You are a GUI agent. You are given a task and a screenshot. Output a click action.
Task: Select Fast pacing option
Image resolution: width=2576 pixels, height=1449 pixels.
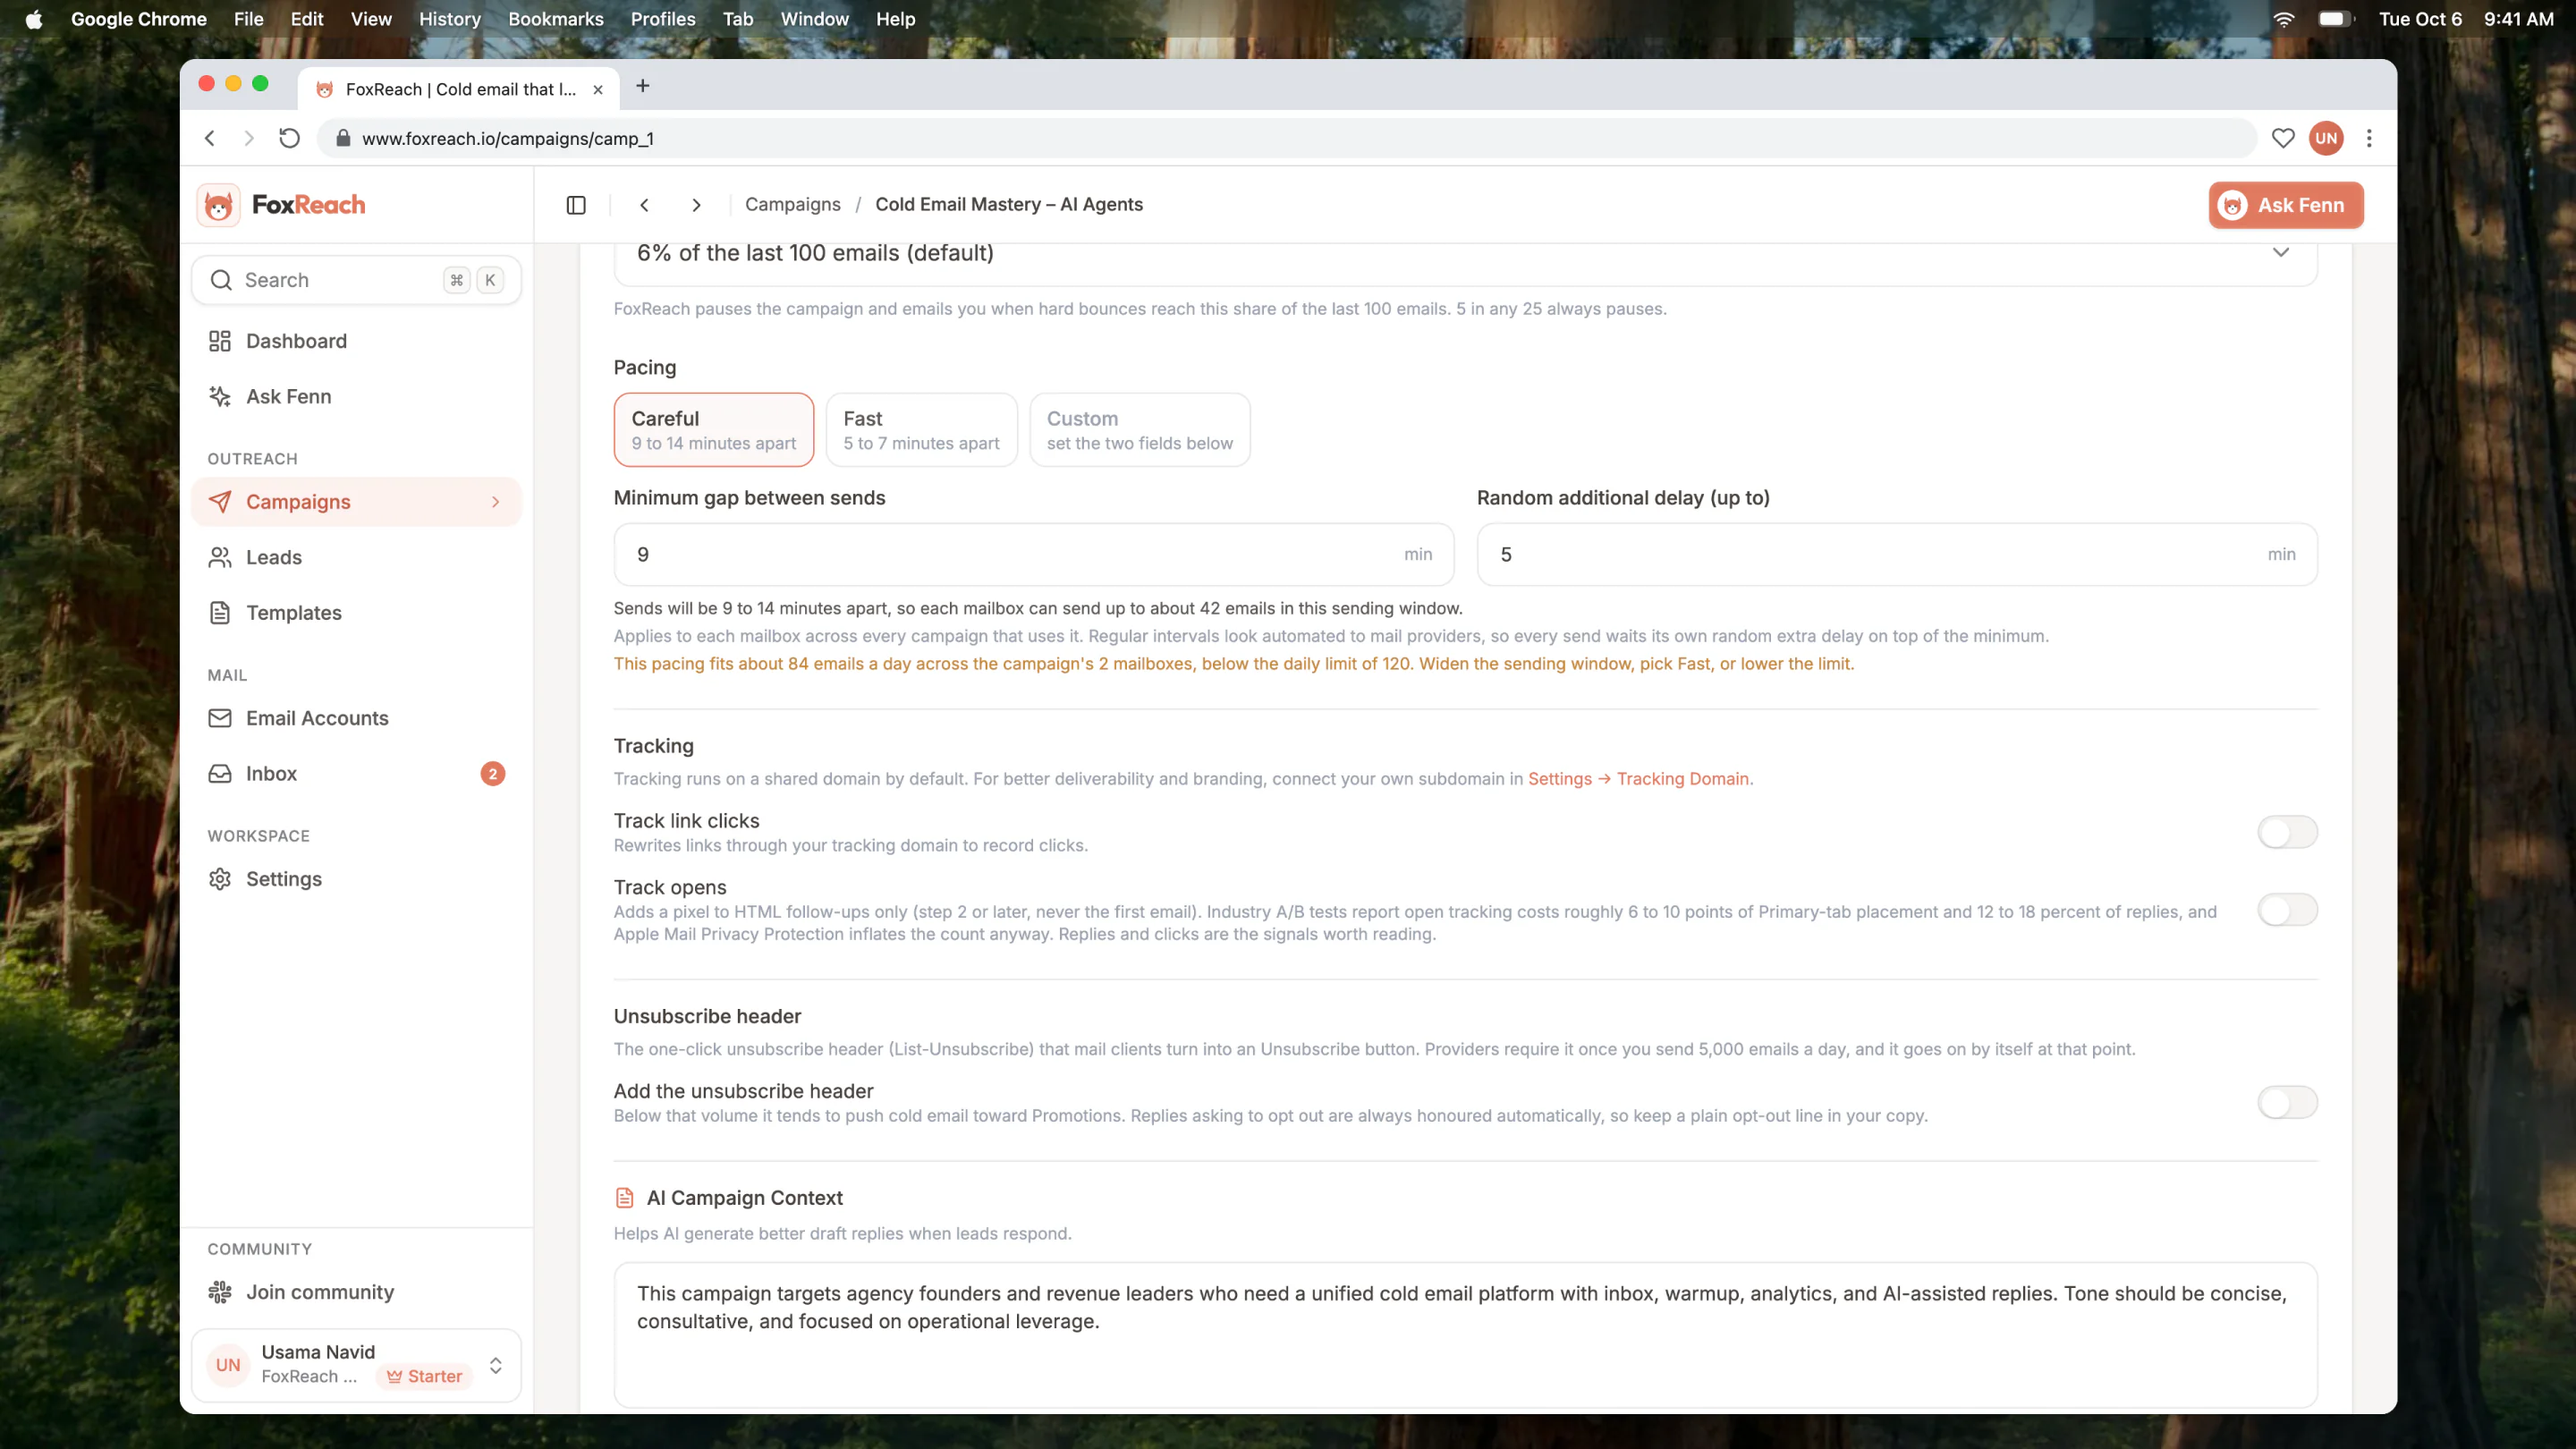tap(921, 430)
